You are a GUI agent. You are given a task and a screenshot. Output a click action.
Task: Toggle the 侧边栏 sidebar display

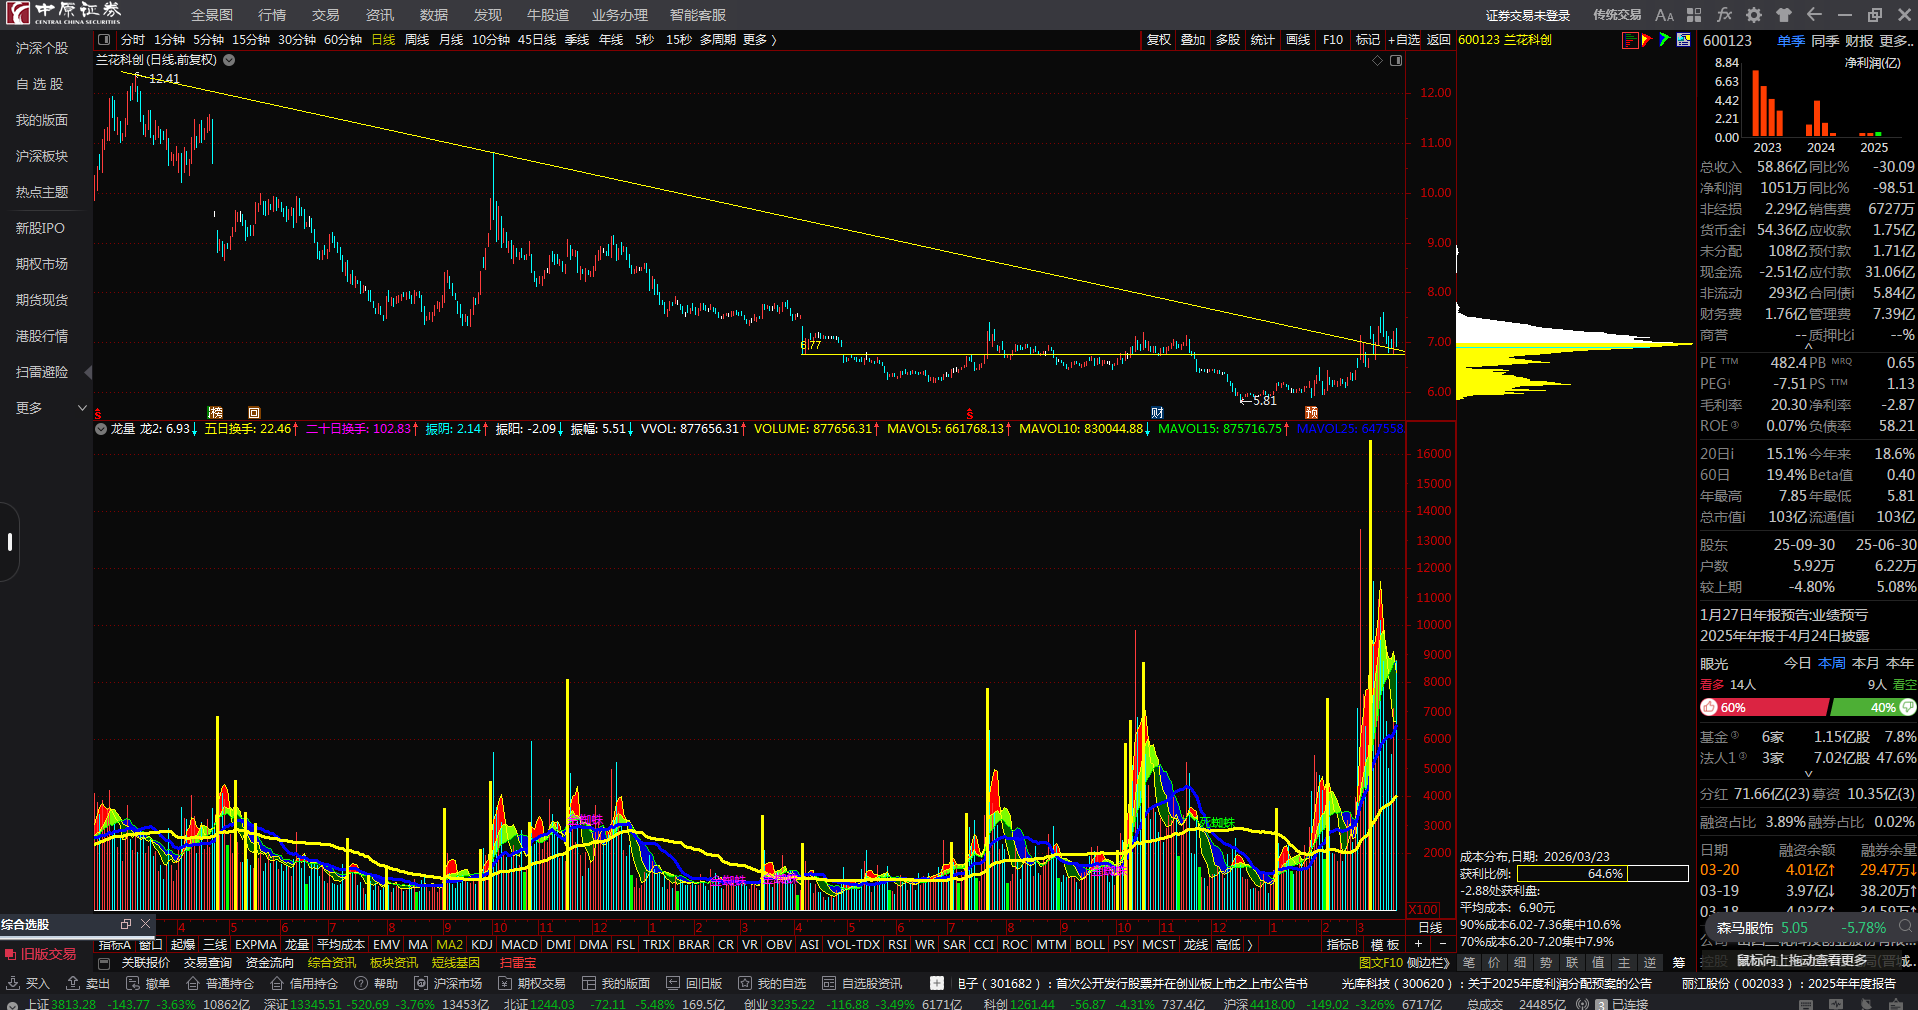[x=1428, y=963]
